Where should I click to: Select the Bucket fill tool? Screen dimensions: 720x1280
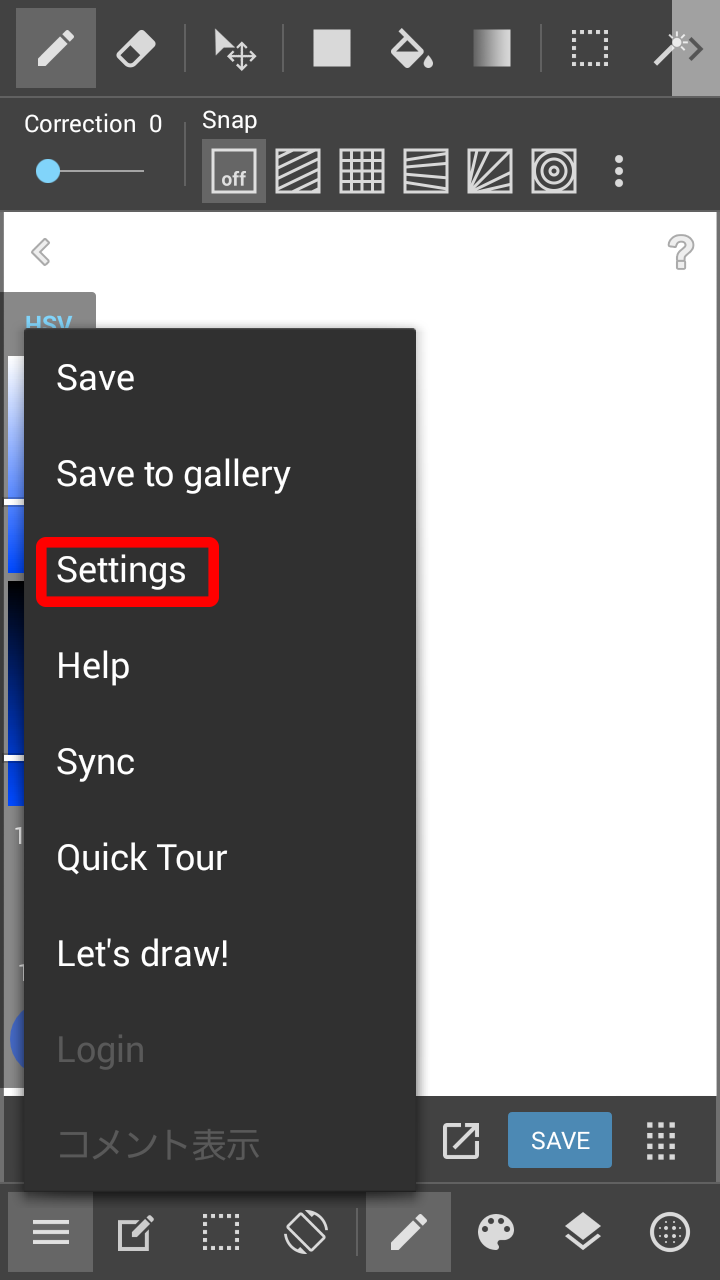(411, 48)
